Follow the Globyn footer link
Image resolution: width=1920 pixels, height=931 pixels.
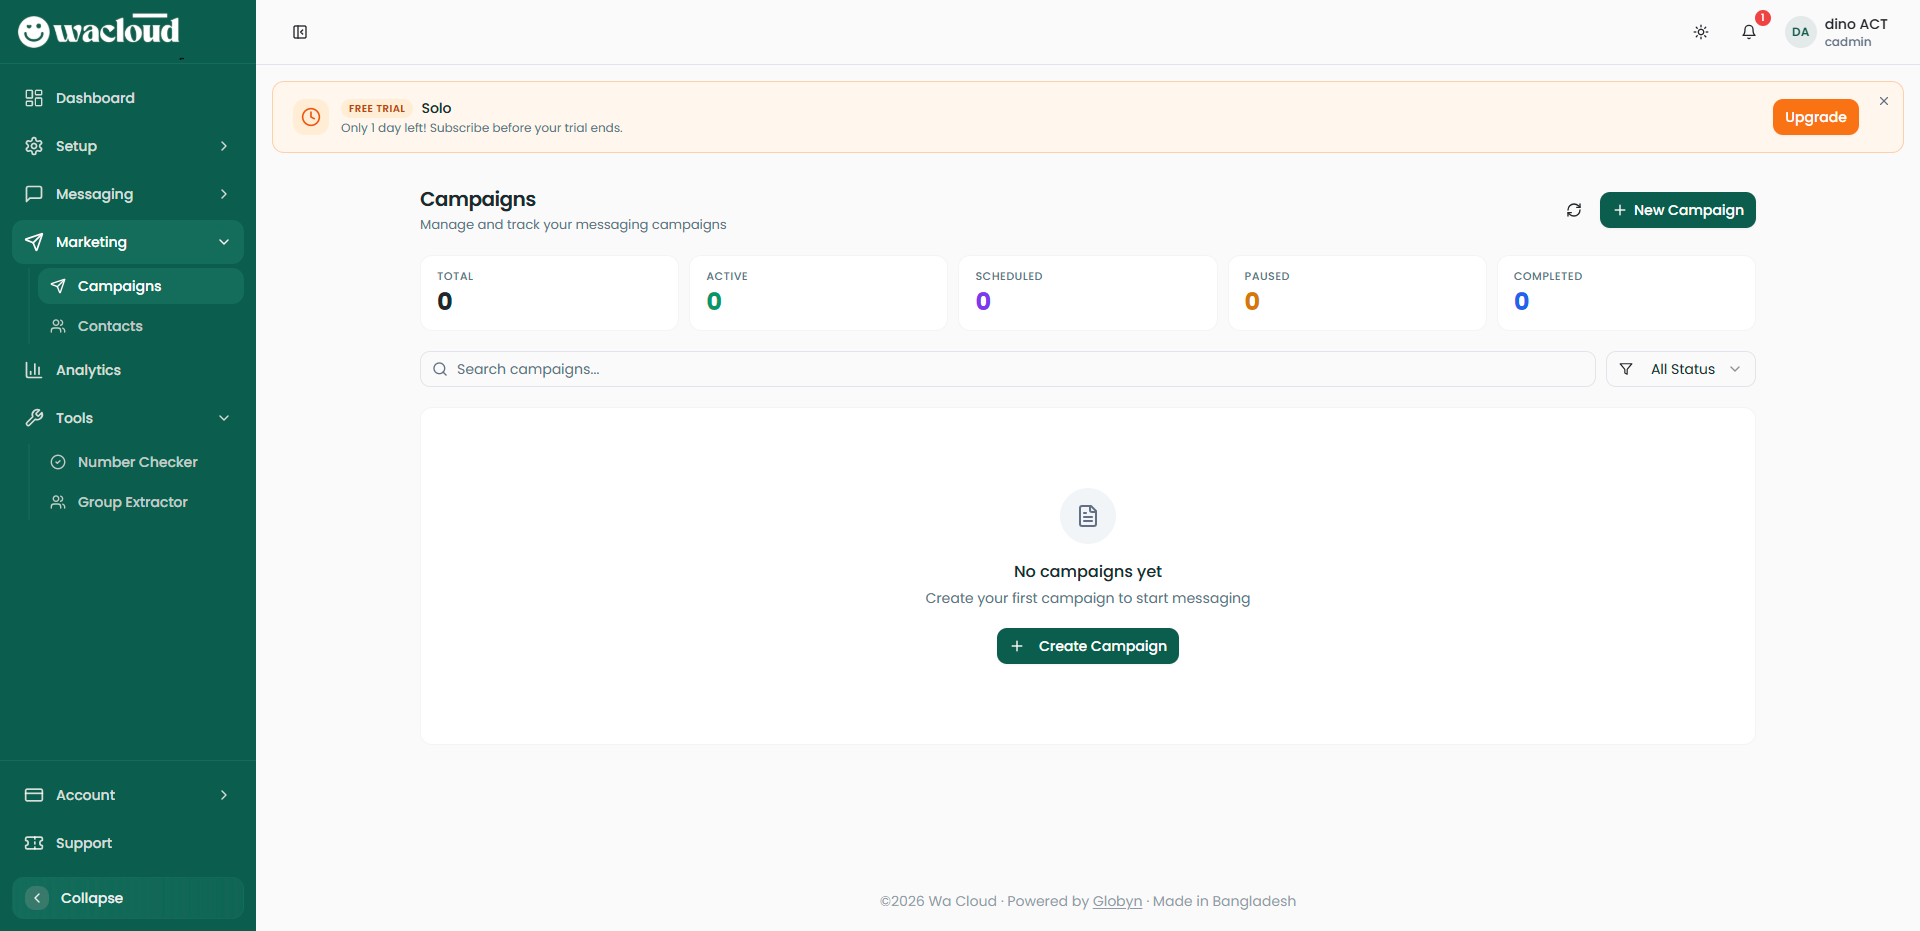pos(1117,901)
